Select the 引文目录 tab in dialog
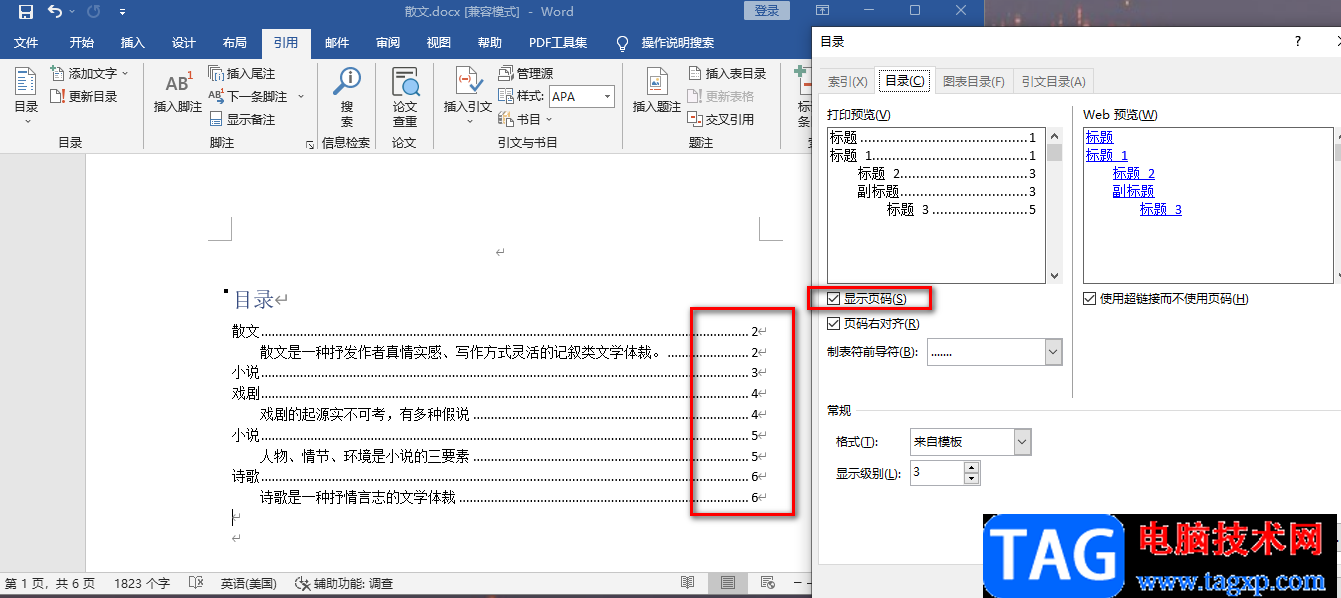This screenshot has height=598, width=1341. click(1053, 82)
